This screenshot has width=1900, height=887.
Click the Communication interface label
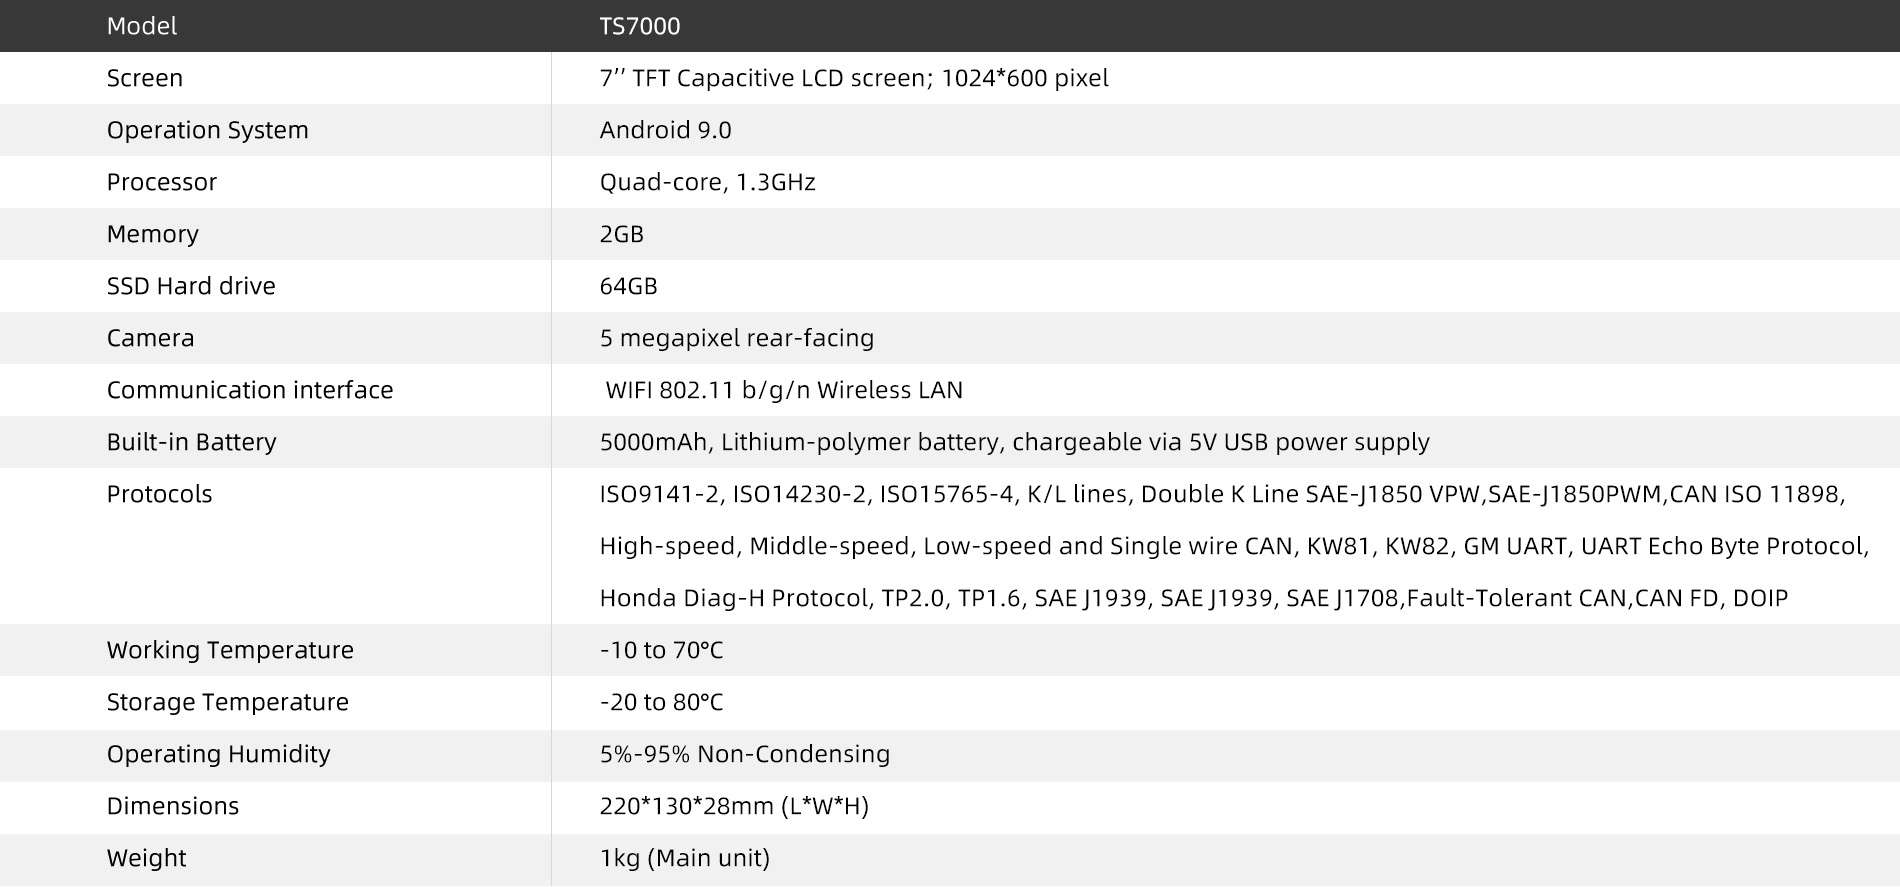pos(250,390)
